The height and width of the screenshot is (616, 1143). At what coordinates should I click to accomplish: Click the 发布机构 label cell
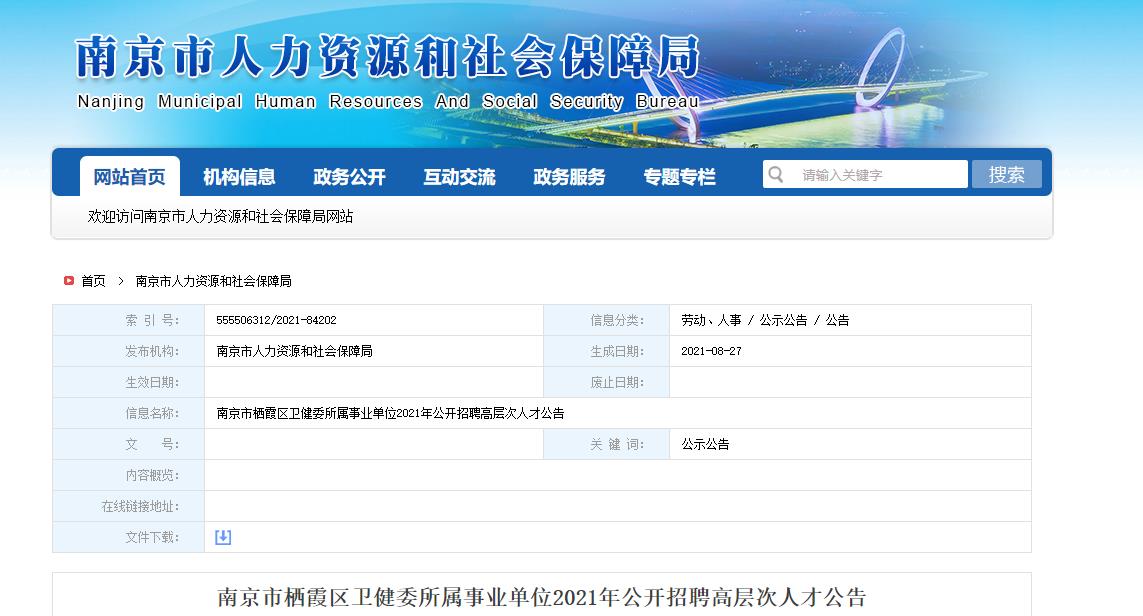tap(128, 351)
